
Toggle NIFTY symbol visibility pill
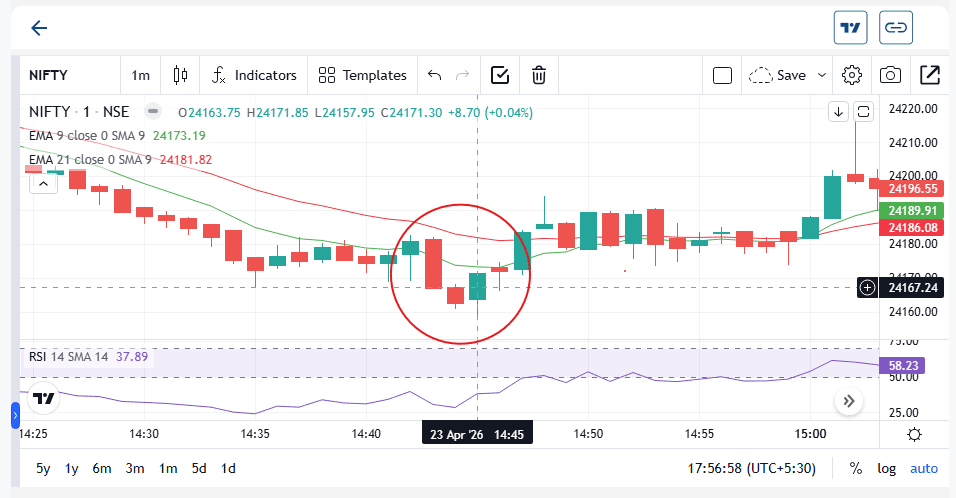pos(153,112)
